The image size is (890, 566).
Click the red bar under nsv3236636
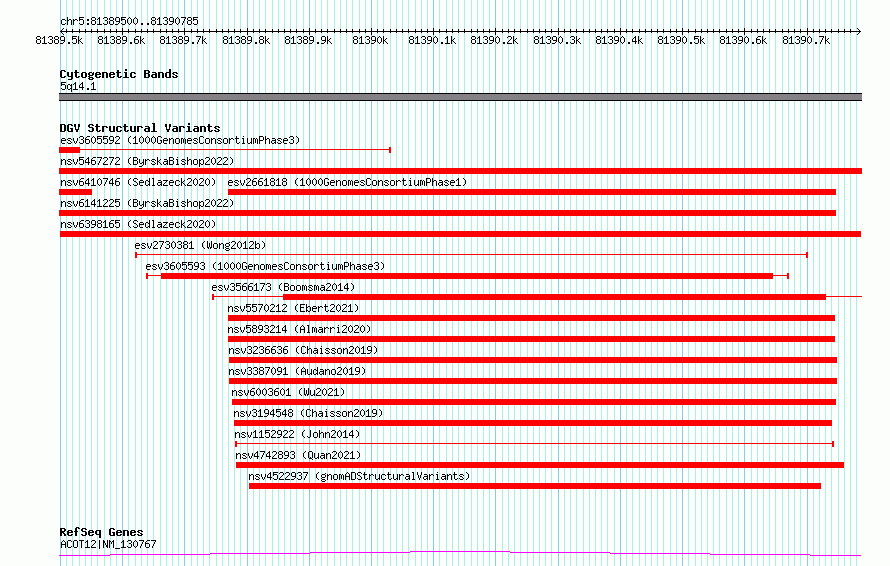[532, 360]
